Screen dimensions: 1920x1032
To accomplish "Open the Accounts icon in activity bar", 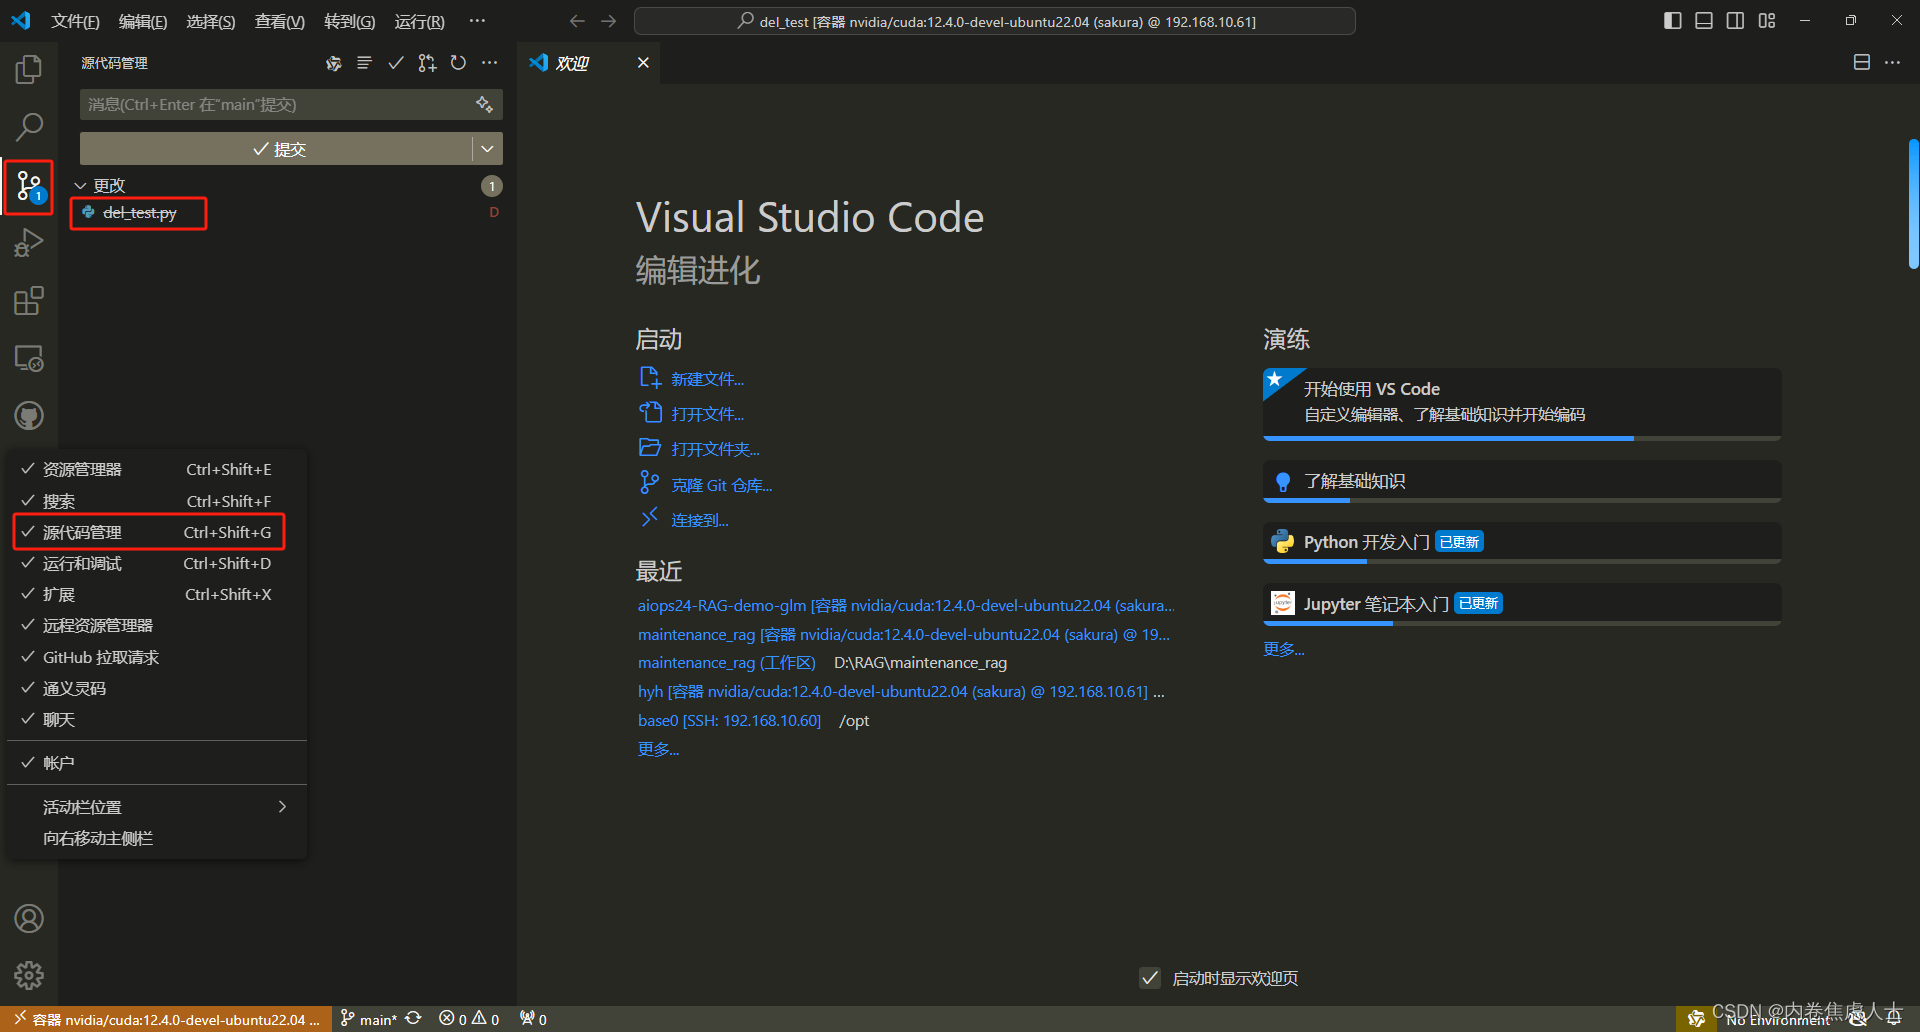I will pyautogui.click(x=29, y=918).
